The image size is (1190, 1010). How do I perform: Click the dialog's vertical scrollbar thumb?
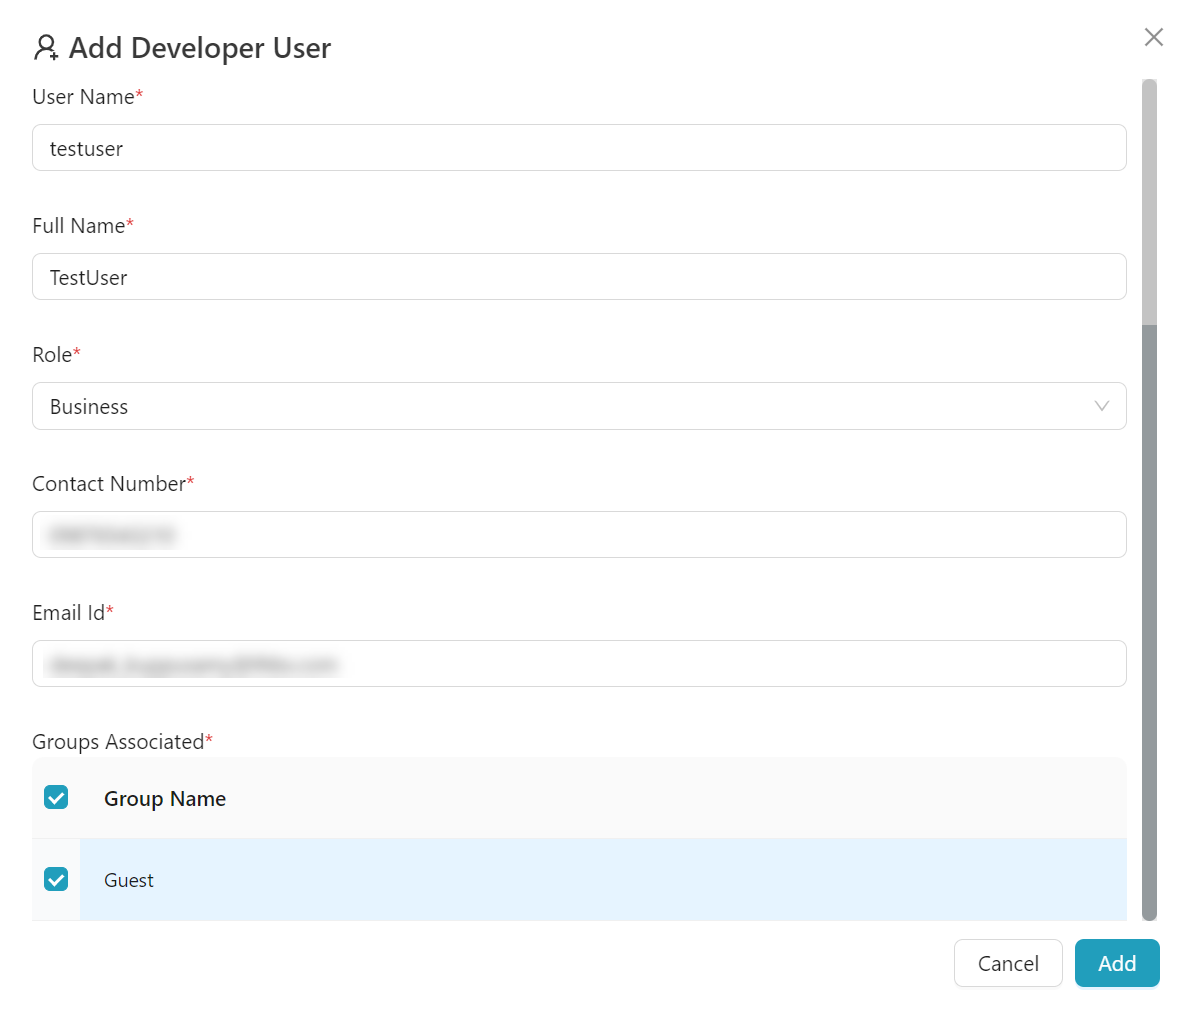pos(1149,200)
